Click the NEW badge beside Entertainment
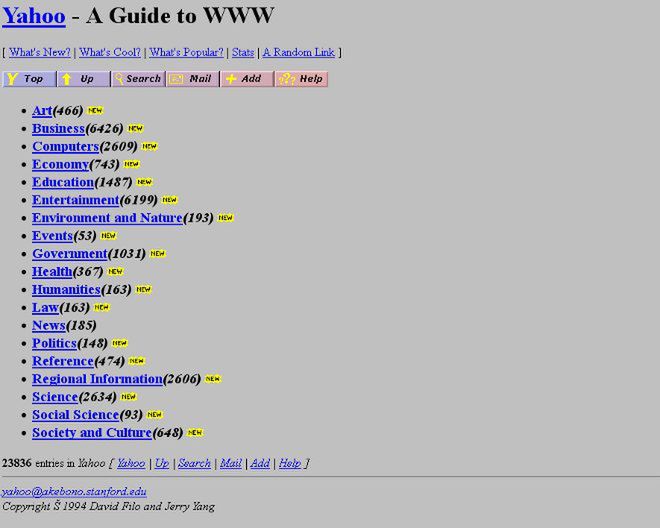 point(170,200)
